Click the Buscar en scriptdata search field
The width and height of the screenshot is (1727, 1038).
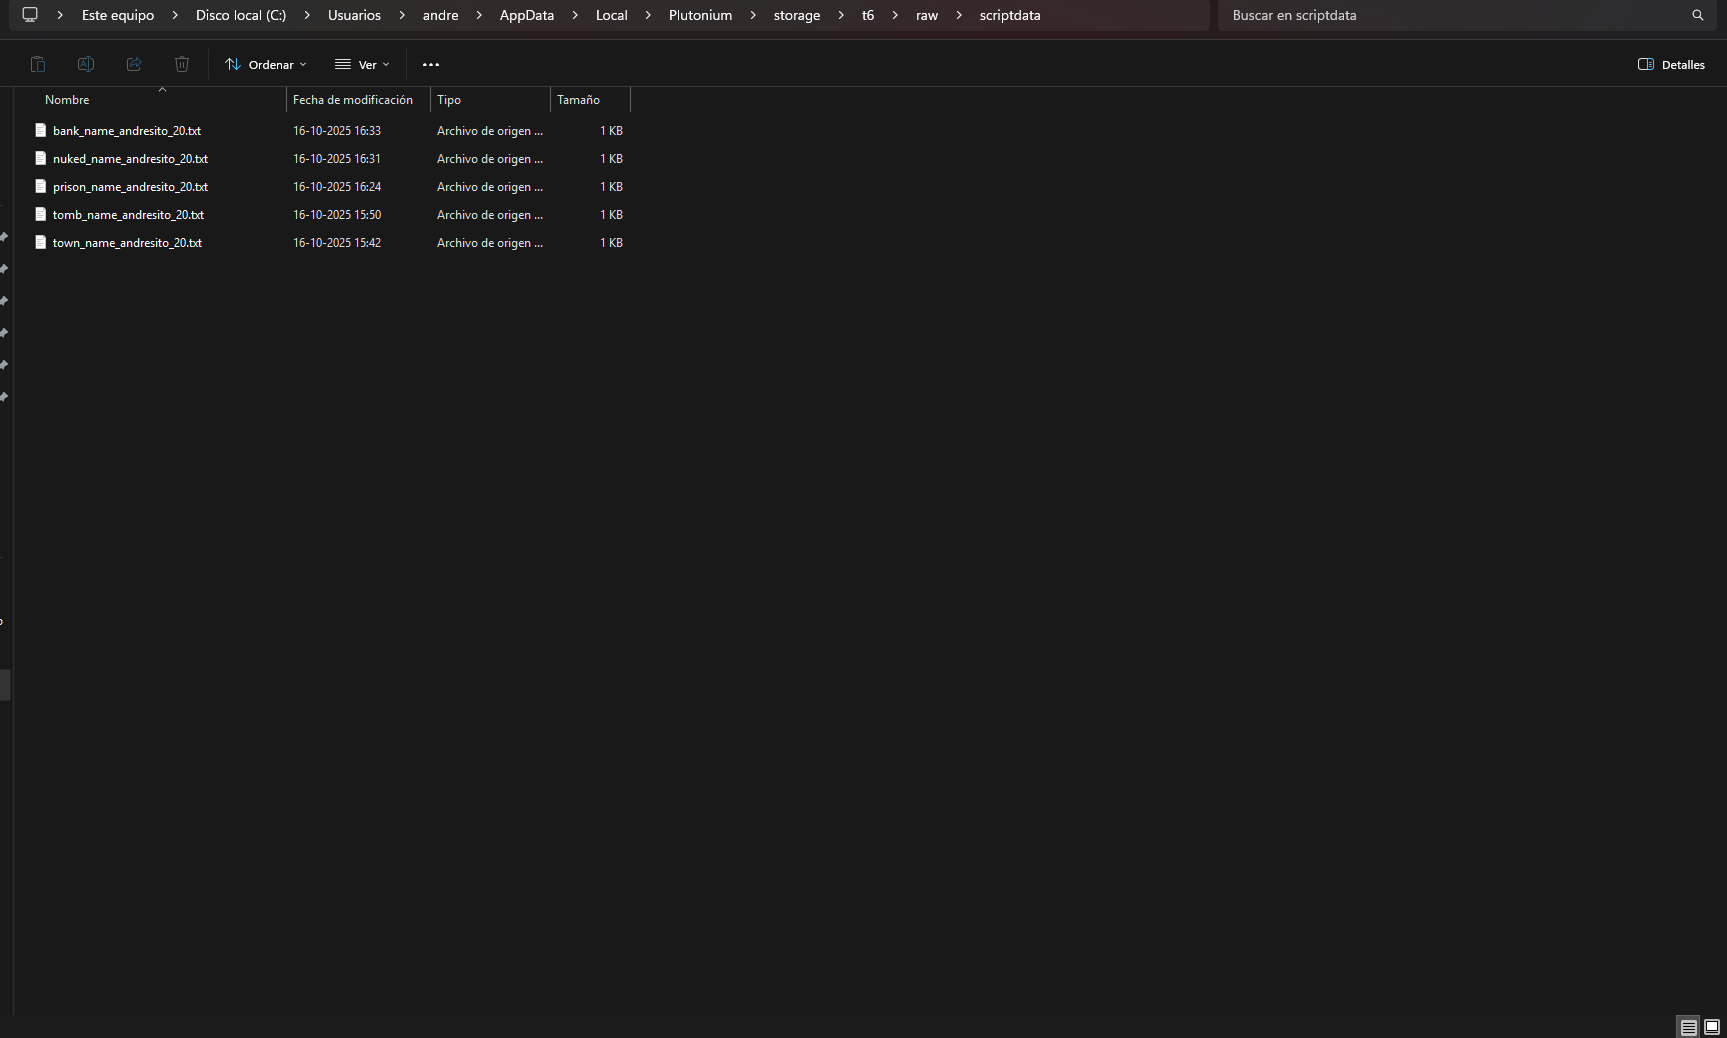tap(1450, 15)
